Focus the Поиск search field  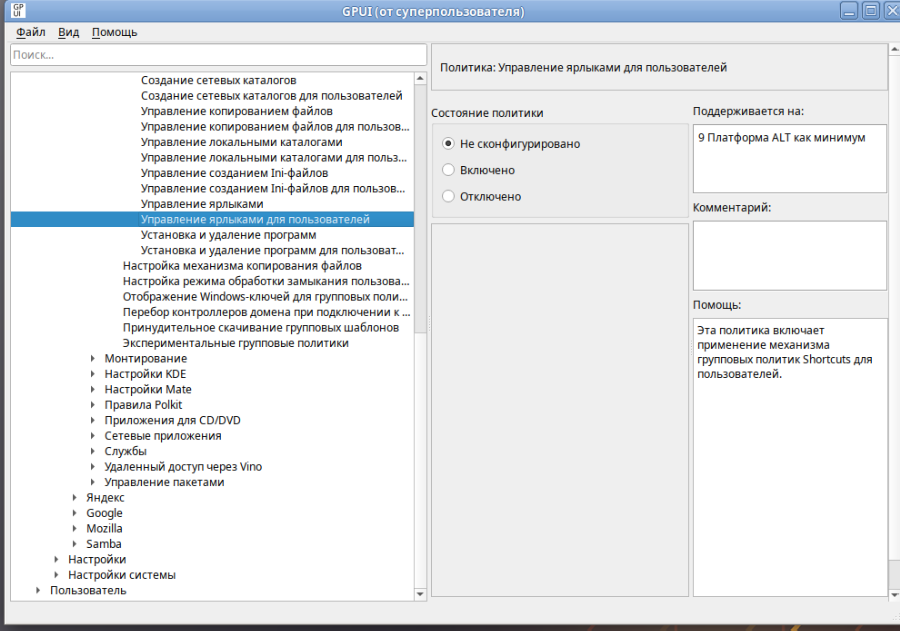[x=218, y=55]
